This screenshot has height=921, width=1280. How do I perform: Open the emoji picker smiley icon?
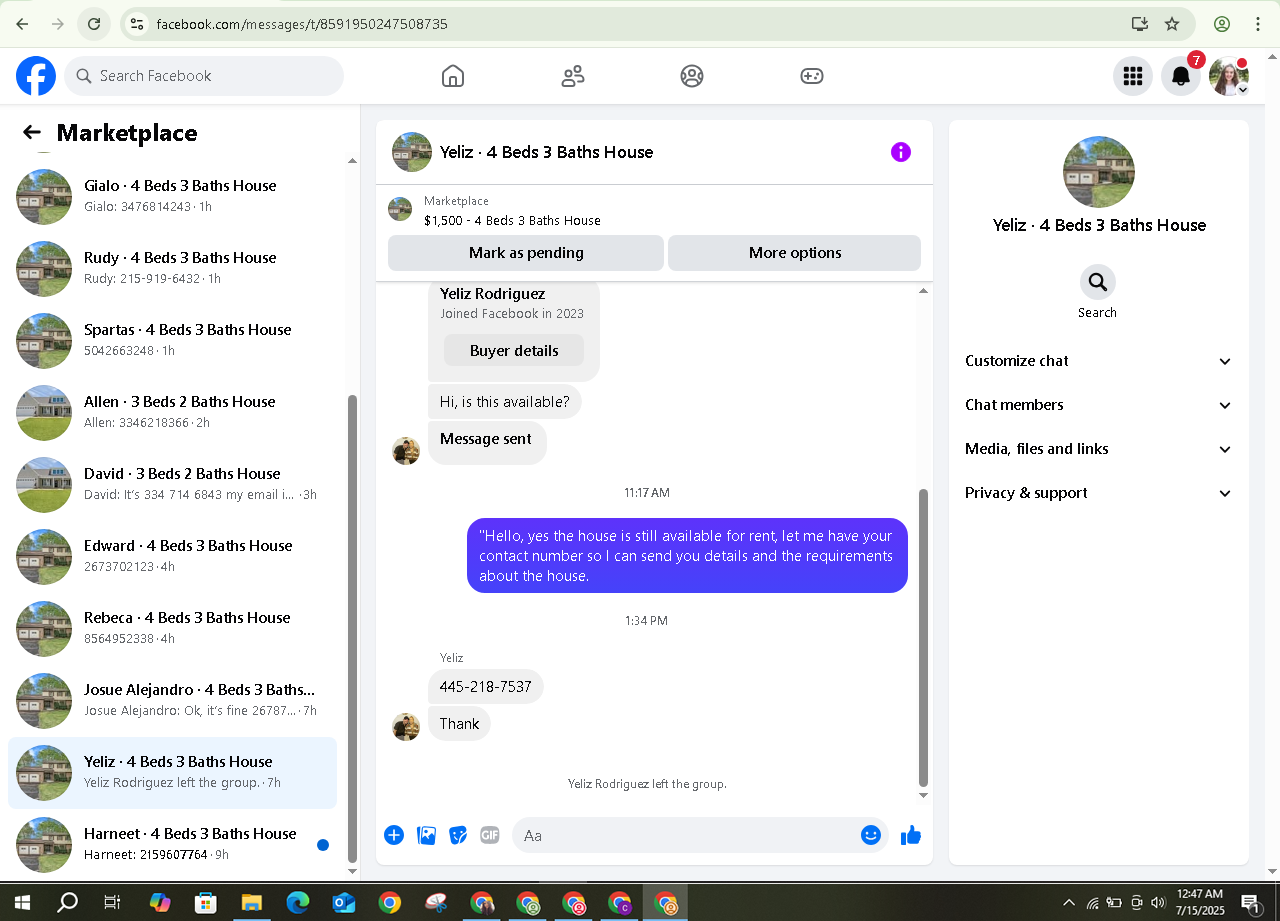[x=871, y=835]
